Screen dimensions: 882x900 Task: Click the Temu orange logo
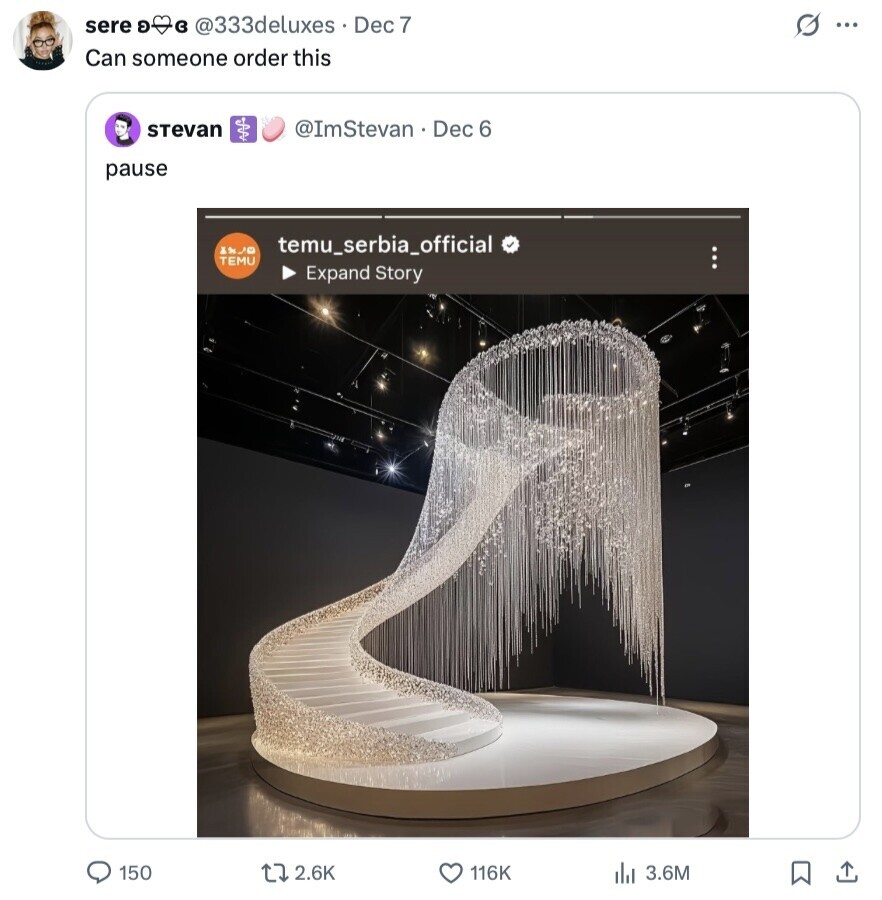[237, 256]
